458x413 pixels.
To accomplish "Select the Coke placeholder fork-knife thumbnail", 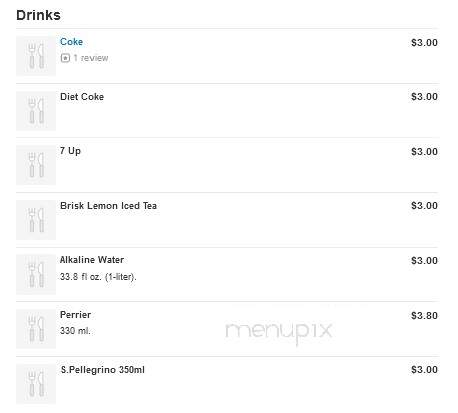I will point(36,56).
